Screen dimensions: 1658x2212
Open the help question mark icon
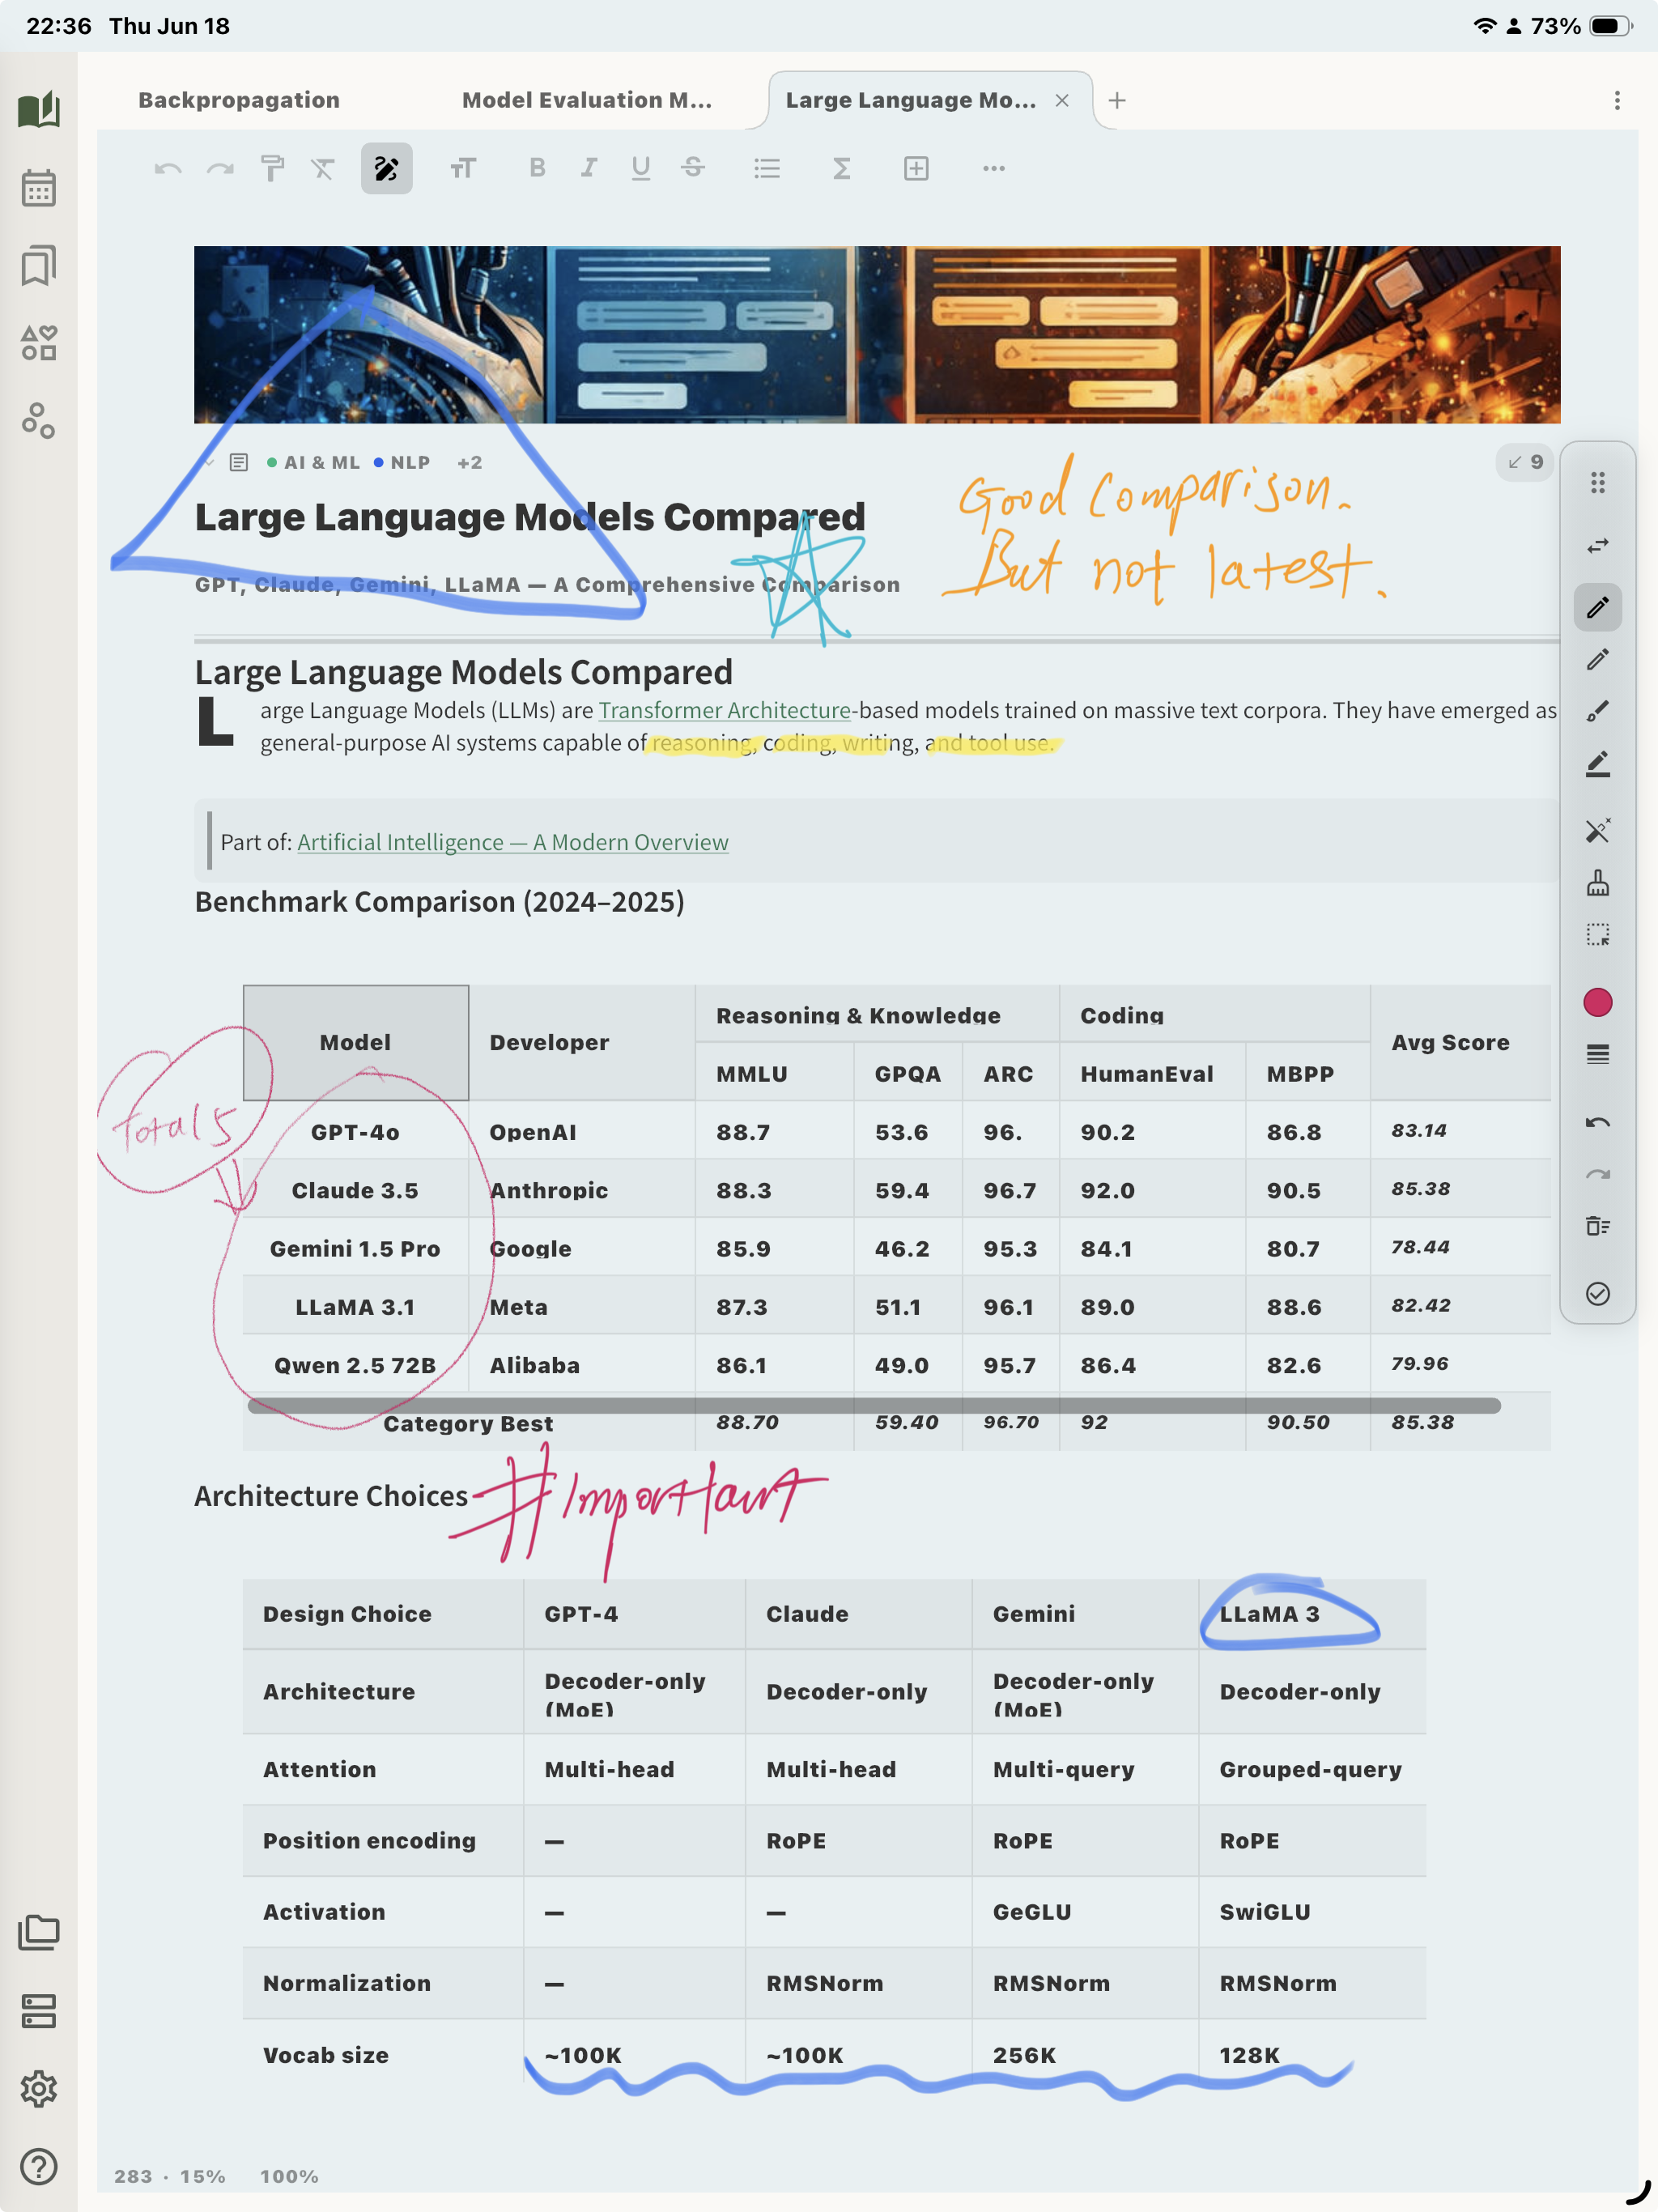coord(39,2166)
